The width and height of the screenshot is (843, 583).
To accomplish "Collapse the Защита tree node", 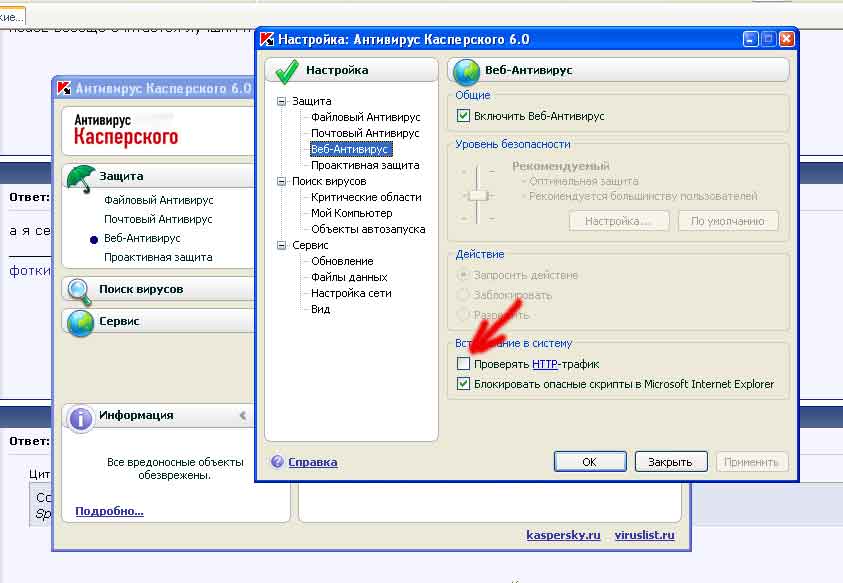I will (x=281, y=101).
